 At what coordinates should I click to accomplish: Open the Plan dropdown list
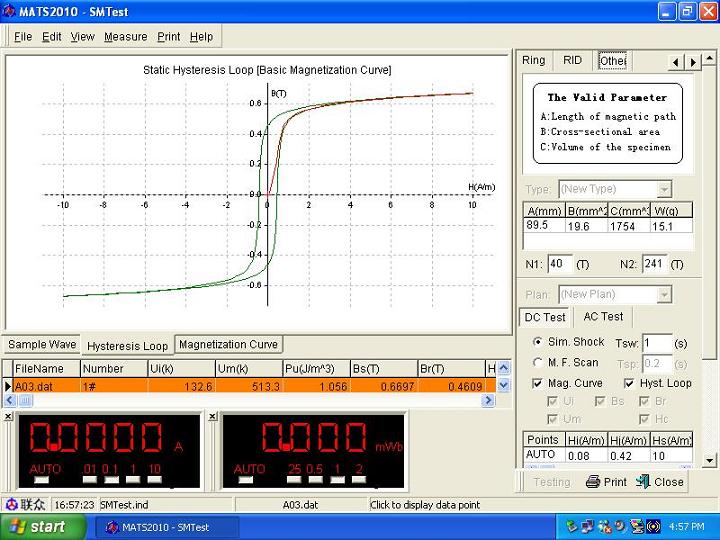coord(664,294)
